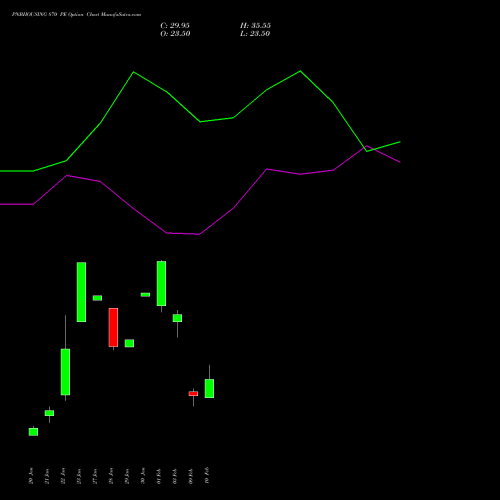Click the close value C: 29.95

pyautogui.click(x=175, y=26)
